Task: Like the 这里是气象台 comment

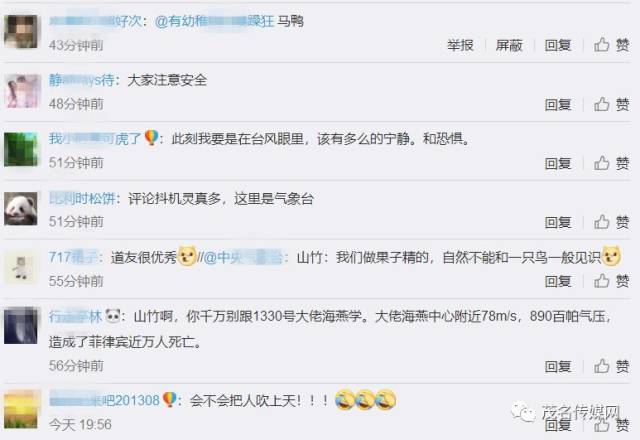Action: pos(611,222)
